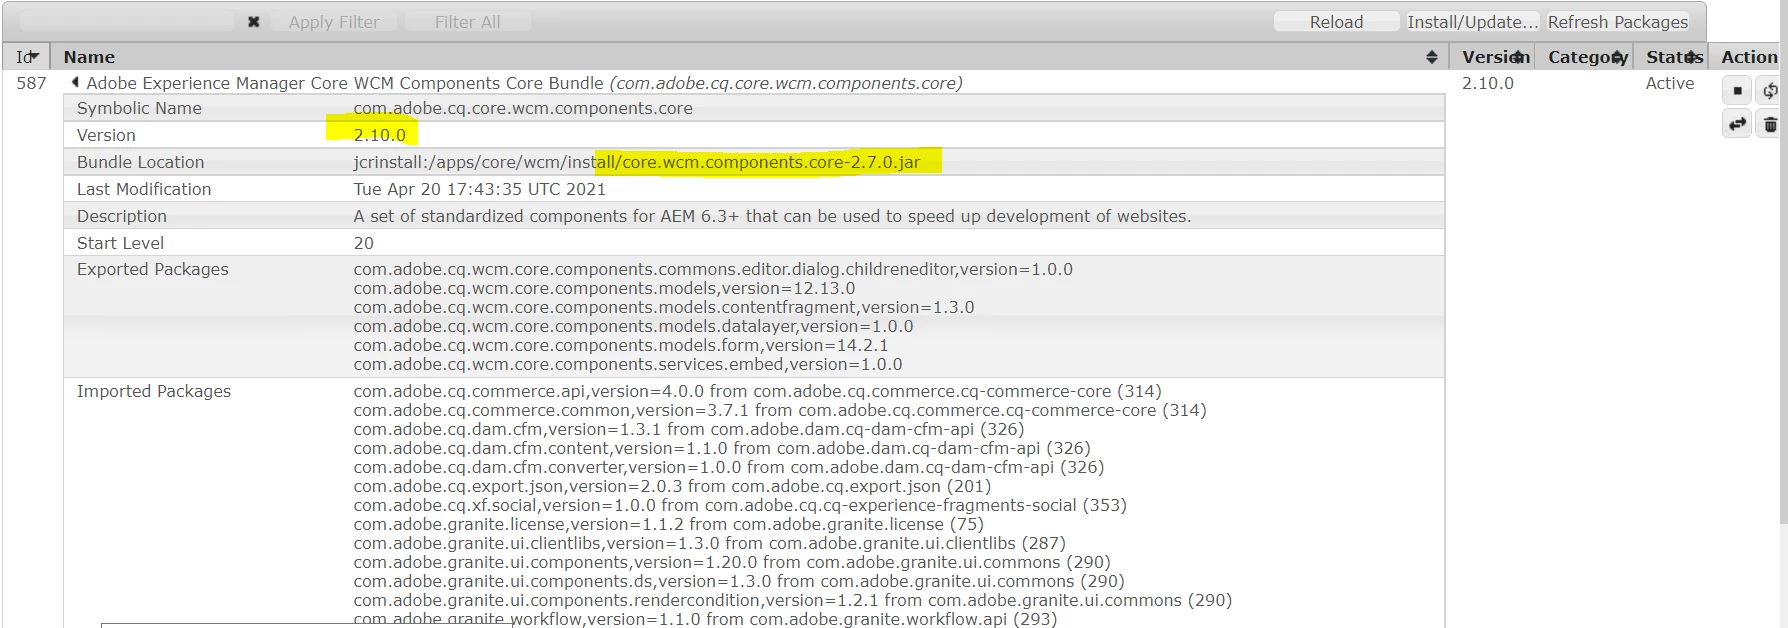Select the Symbolic Name label

point(139,108)
